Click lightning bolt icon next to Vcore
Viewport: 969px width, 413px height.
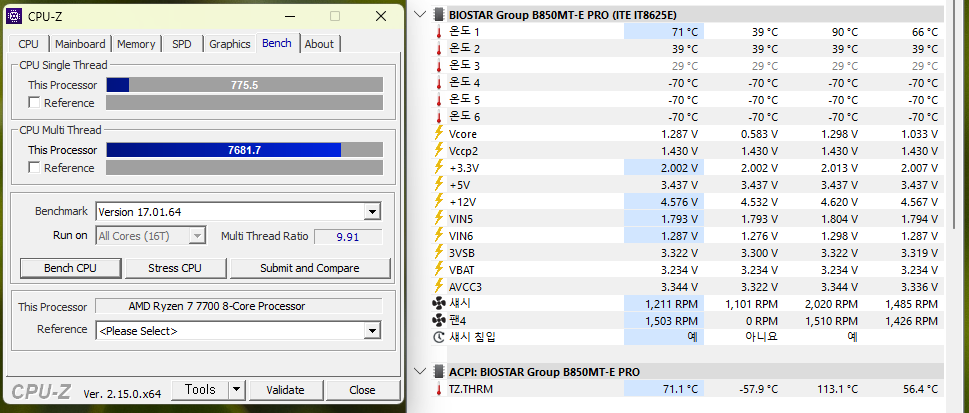coord(439,134)
